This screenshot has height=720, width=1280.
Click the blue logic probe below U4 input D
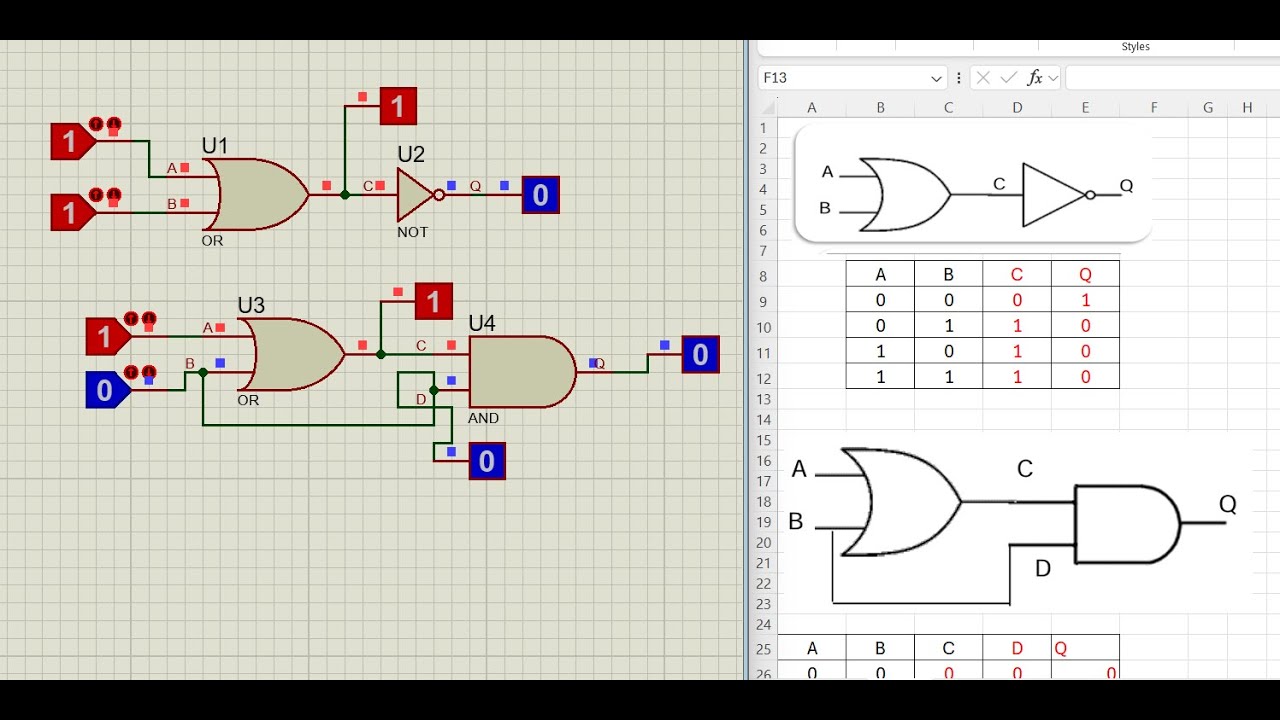487,461
